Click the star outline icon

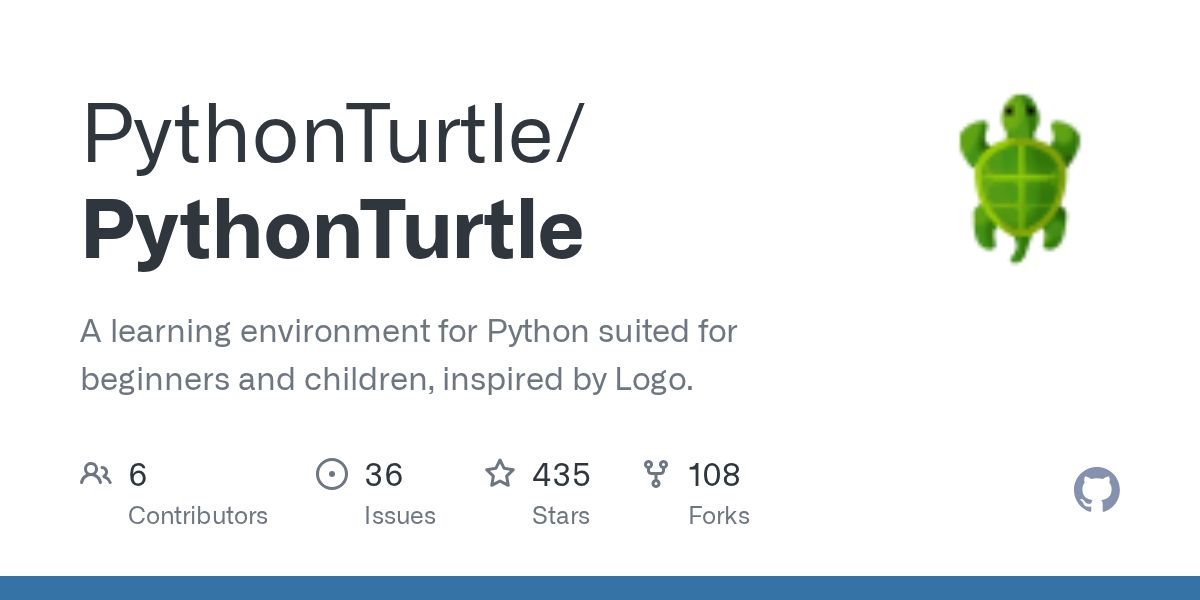499,473
